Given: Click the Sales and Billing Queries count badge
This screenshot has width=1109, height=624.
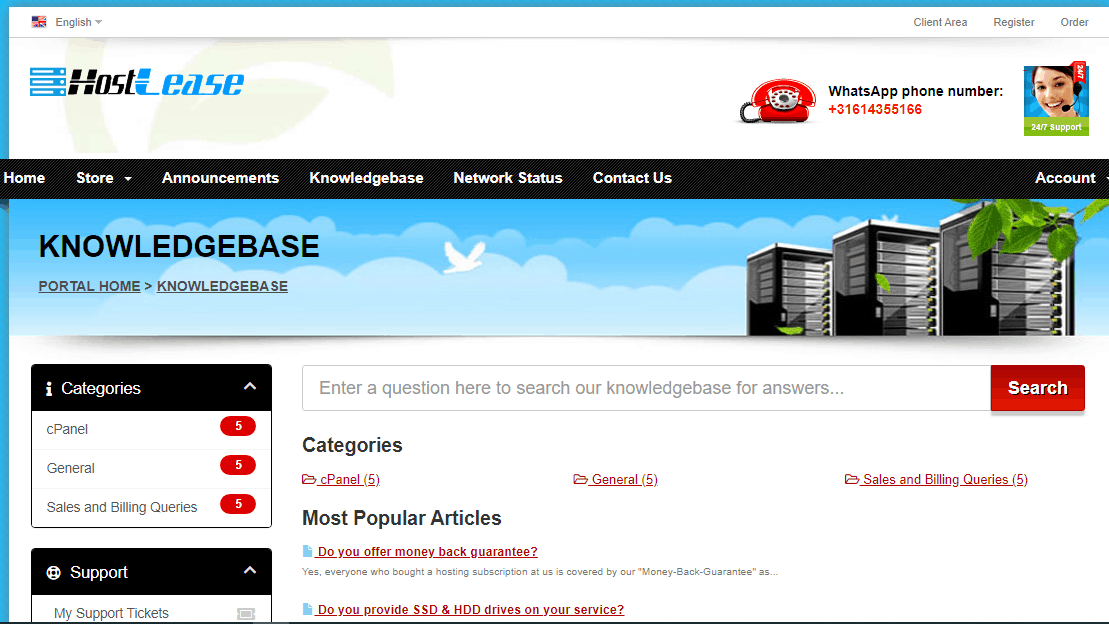Looking at the screenshot, I should (x=238, y=504).
